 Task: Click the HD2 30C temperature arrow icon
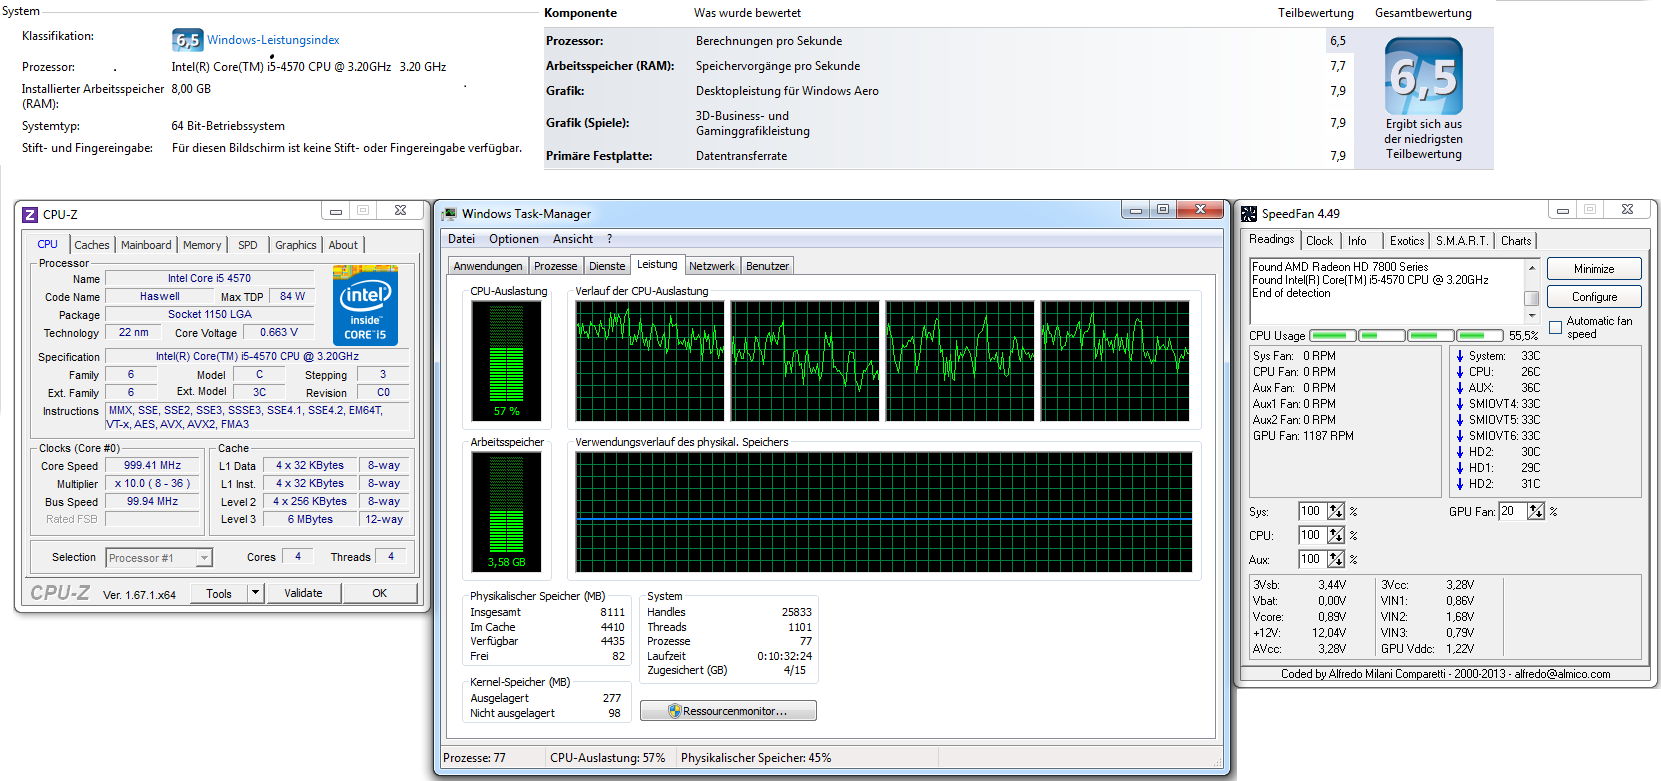click(x=1460, y=452)
